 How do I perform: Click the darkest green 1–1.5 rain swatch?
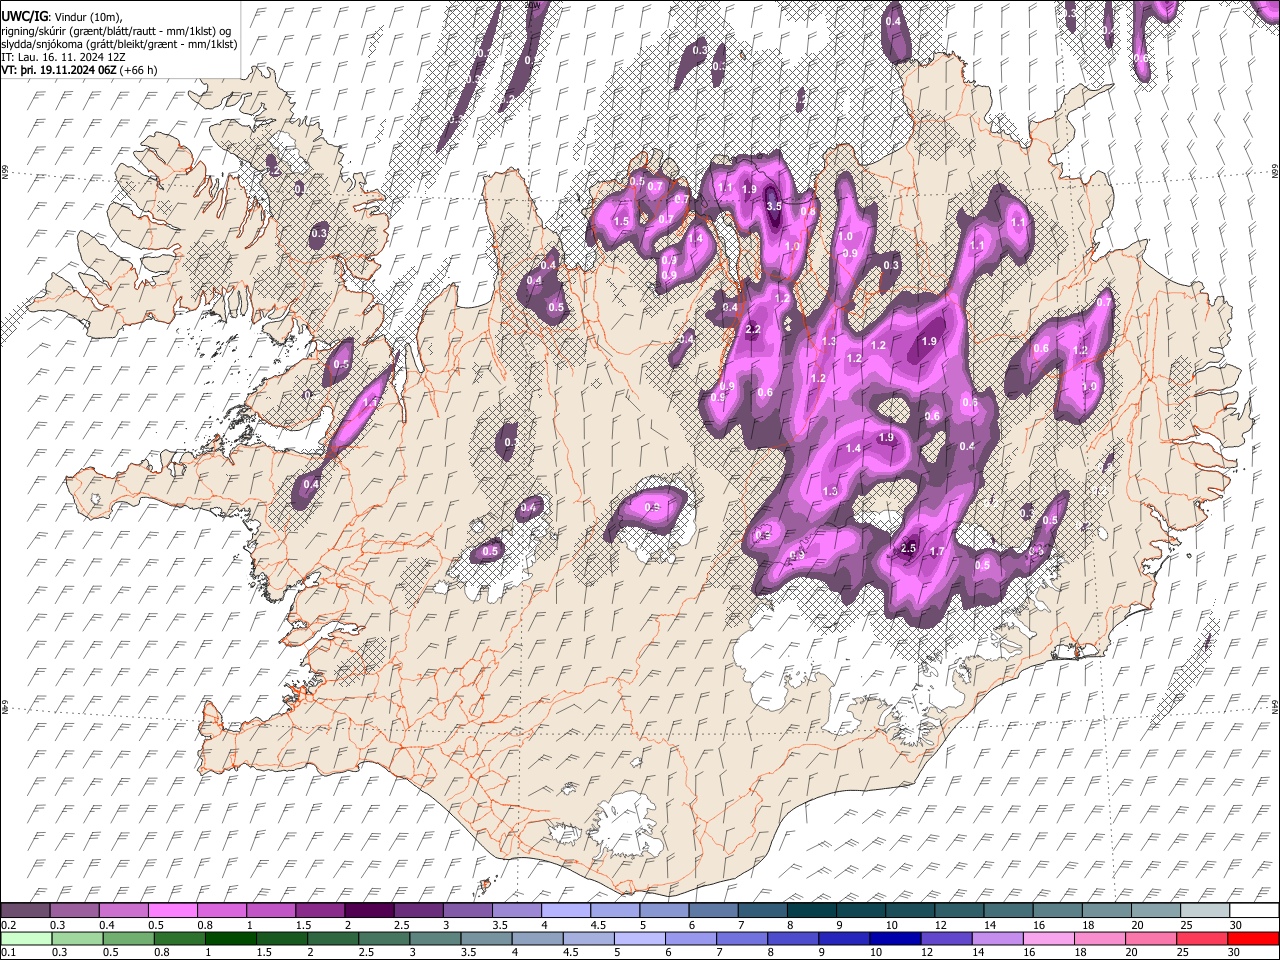[x=231, y=939]
